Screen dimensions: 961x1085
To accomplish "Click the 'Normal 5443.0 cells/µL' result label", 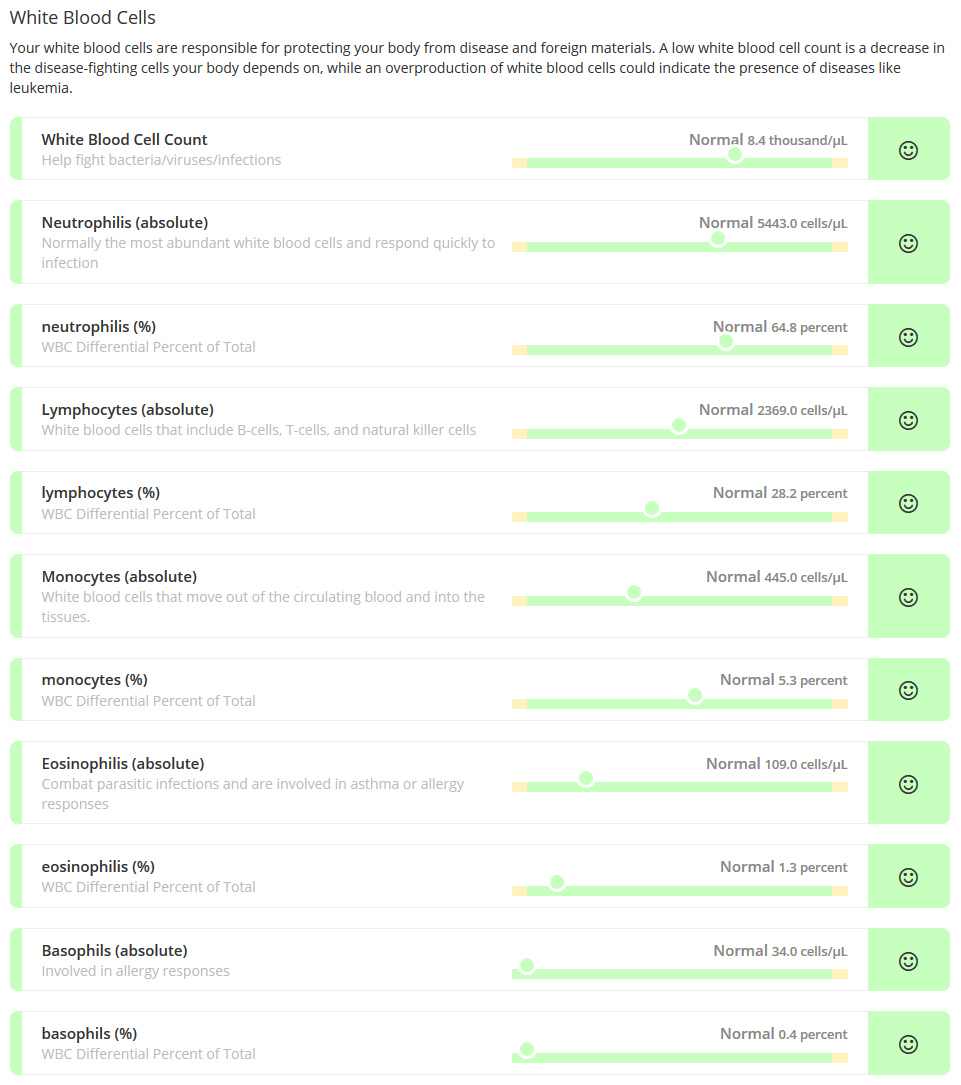I will click(773, 223).
